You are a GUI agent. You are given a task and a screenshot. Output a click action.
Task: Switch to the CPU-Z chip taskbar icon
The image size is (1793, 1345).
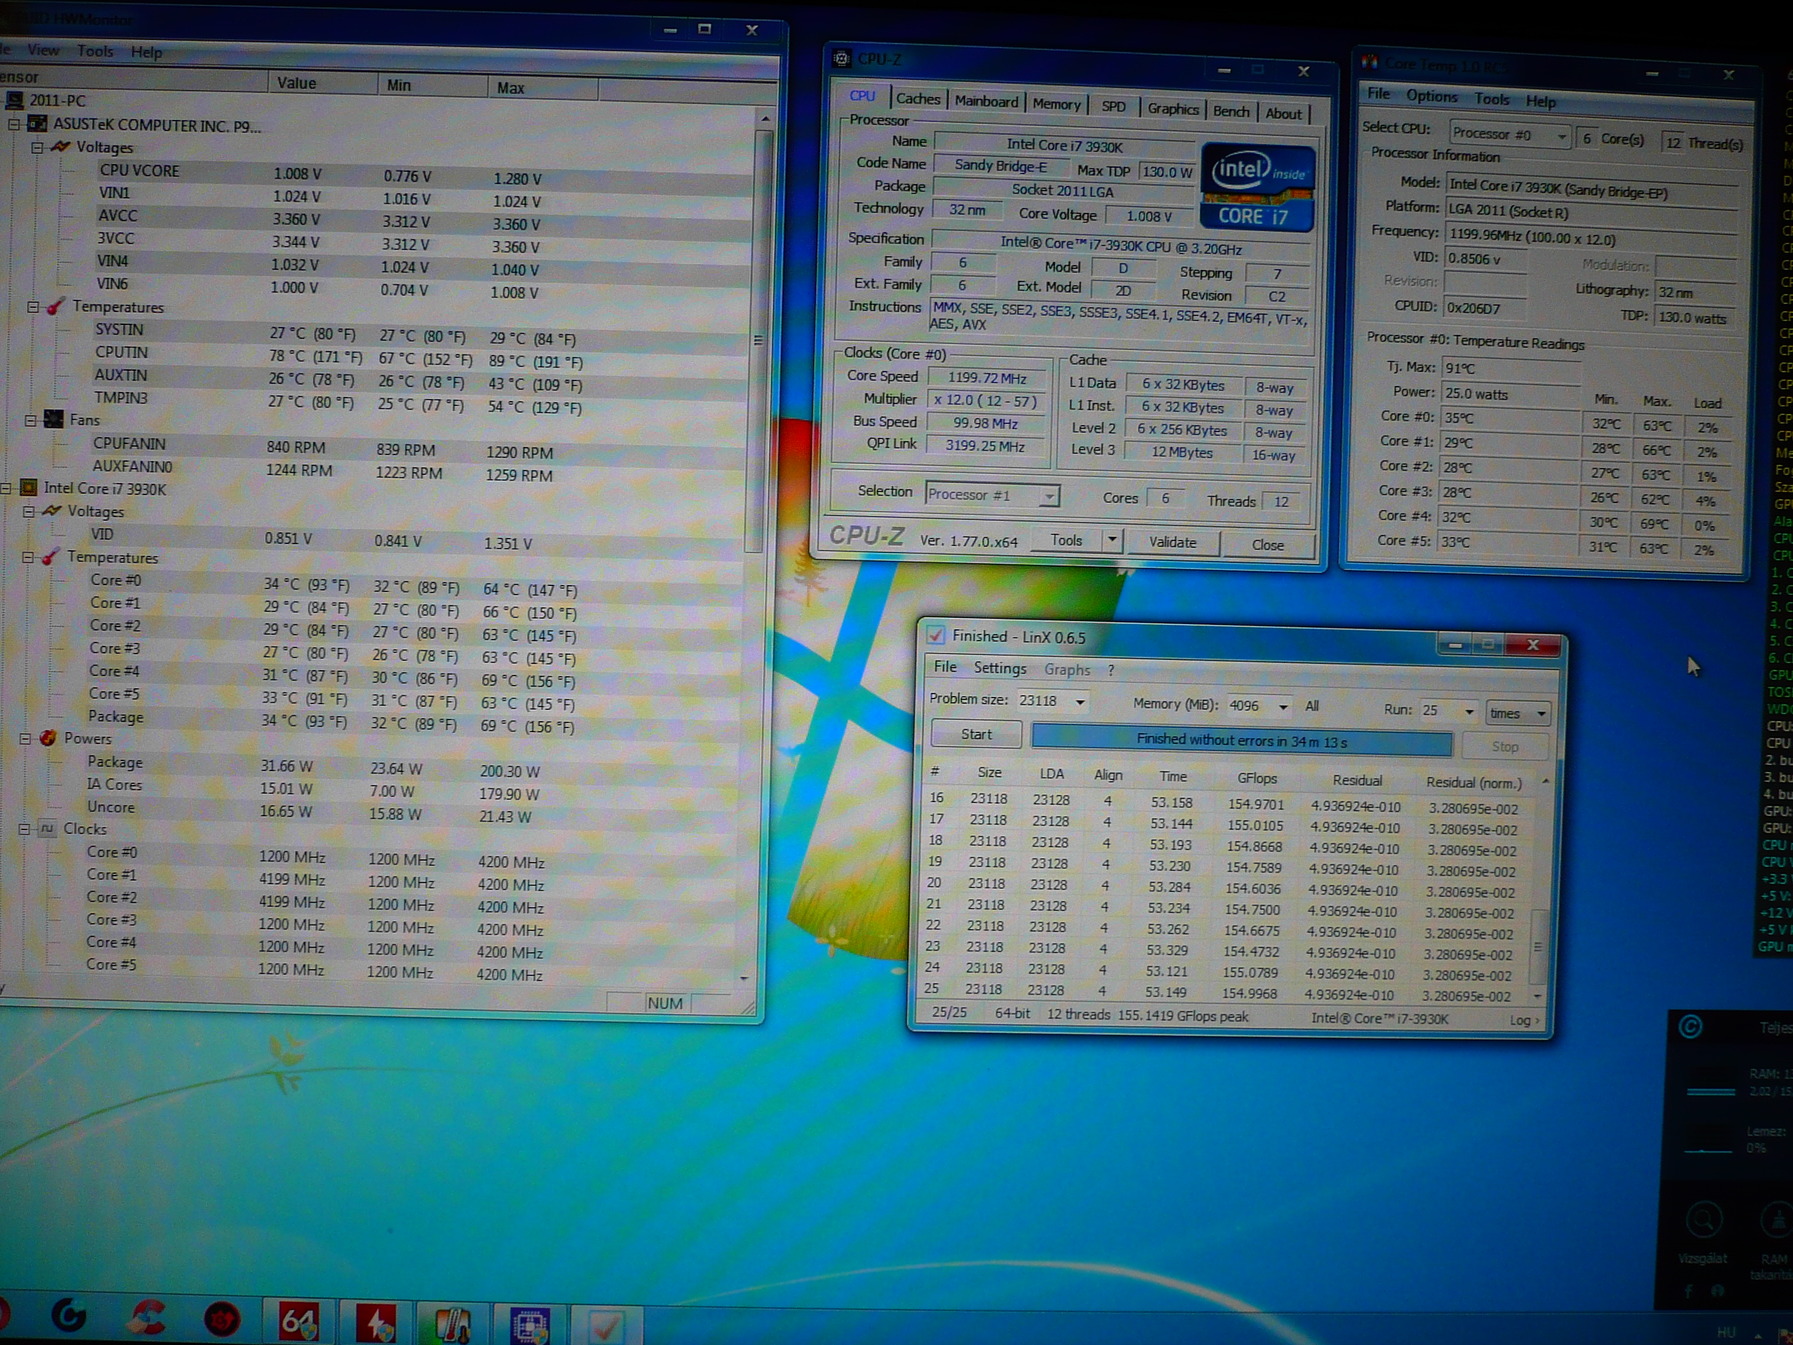point(530,1326)
